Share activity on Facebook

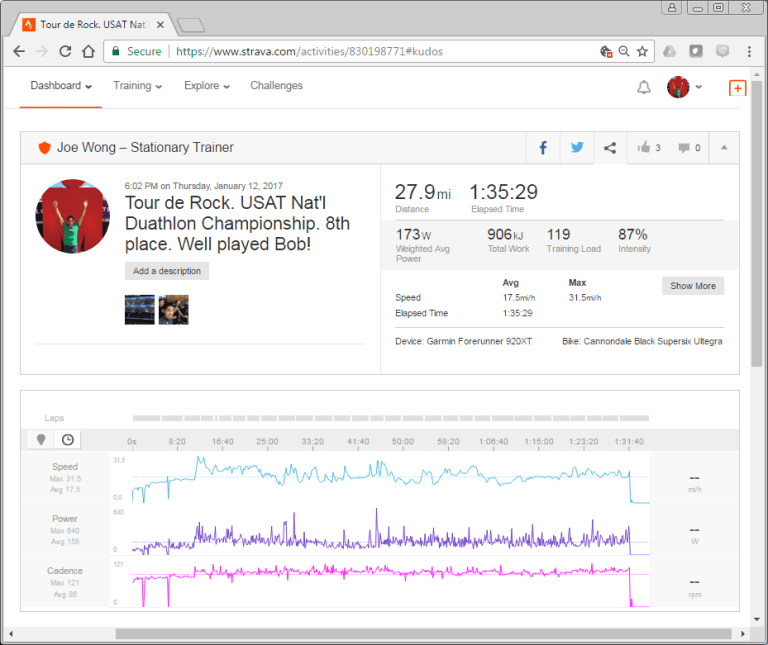pyautogui.click(x=543, y=148)
